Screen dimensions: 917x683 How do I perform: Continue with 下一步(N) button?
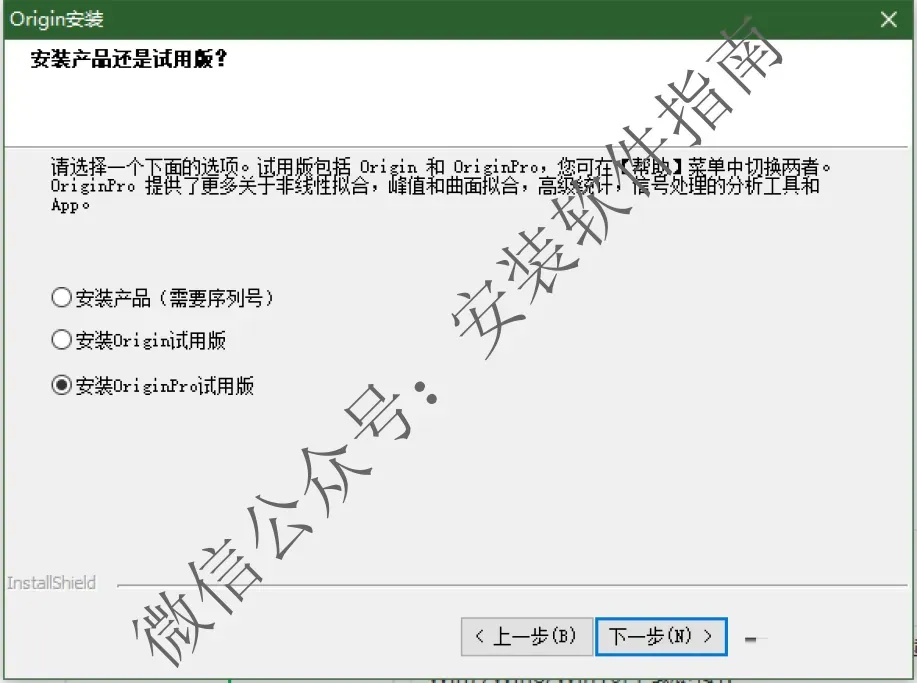point(661,636)
